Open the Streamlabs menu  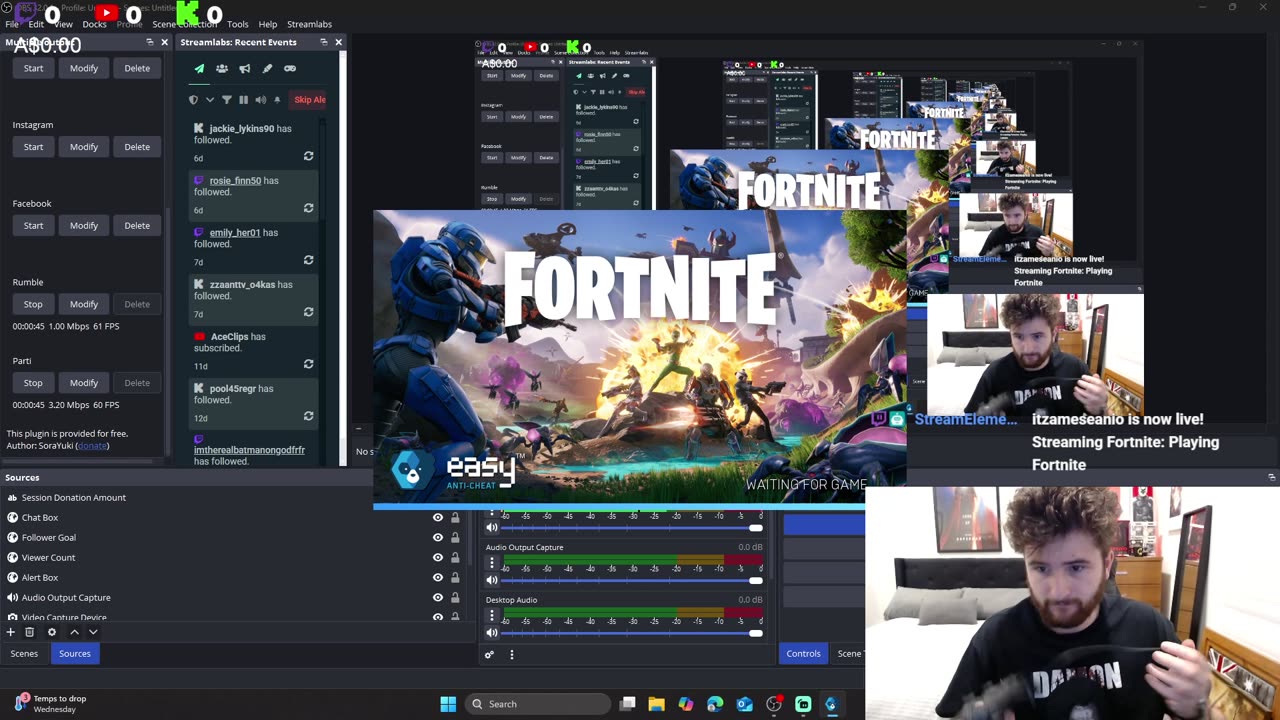click(x=309, y=24)
